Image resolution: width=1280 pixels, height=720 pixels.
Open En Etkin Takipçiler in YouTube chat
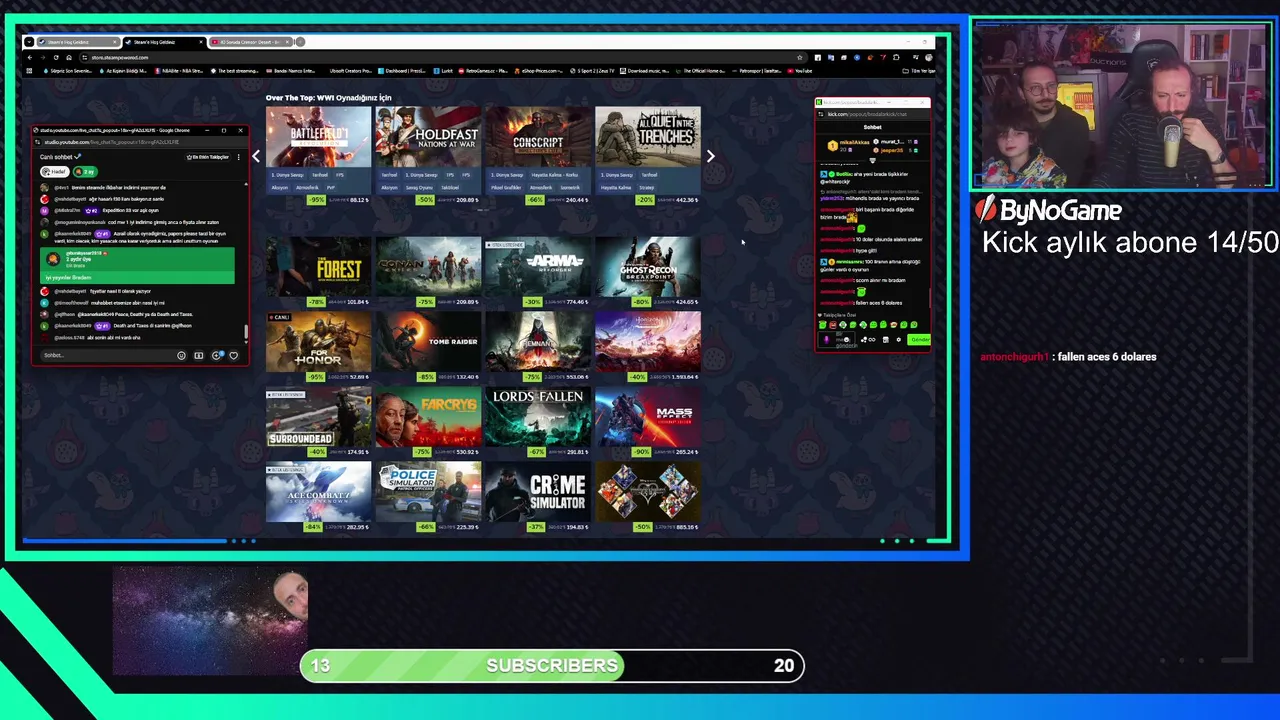click(x=206, y=157)
